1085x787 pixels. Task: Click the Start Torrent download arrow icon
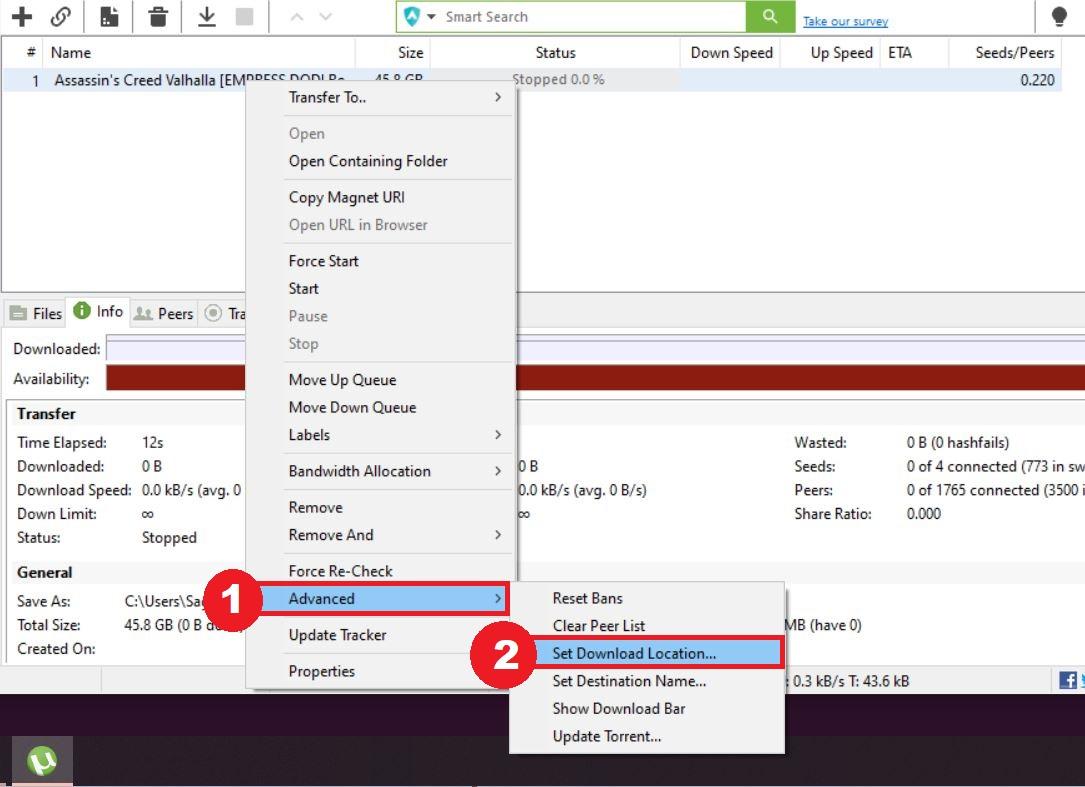click(206, 16)
